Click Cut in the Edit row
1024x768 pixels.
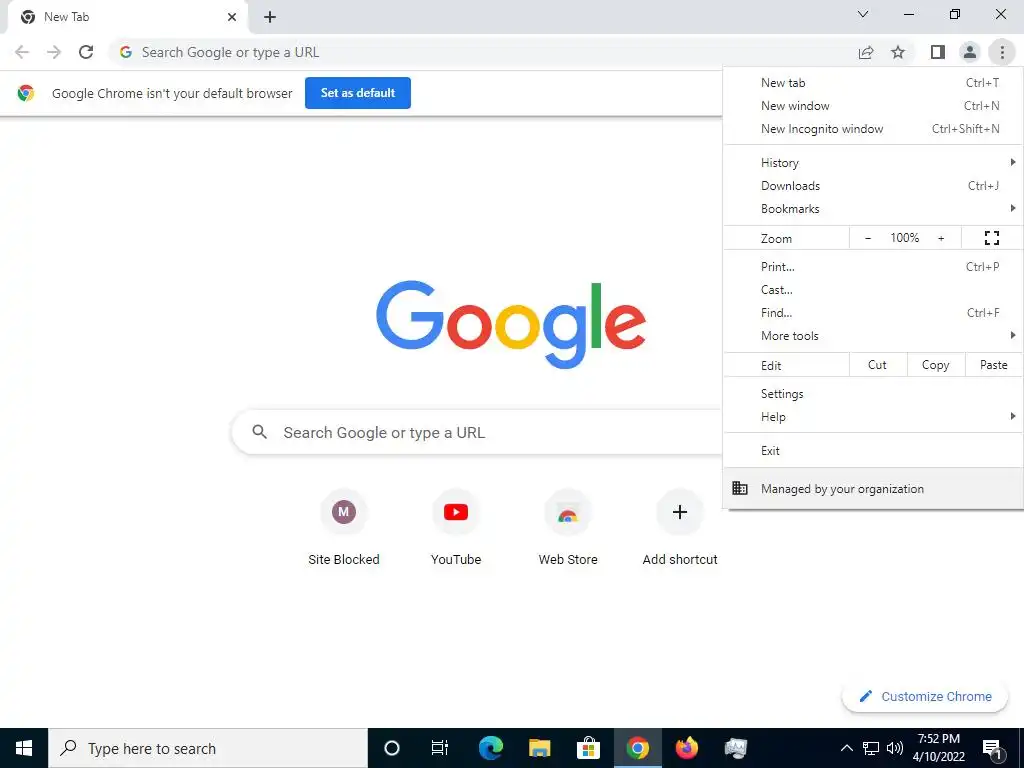click(x=878, y=365)
